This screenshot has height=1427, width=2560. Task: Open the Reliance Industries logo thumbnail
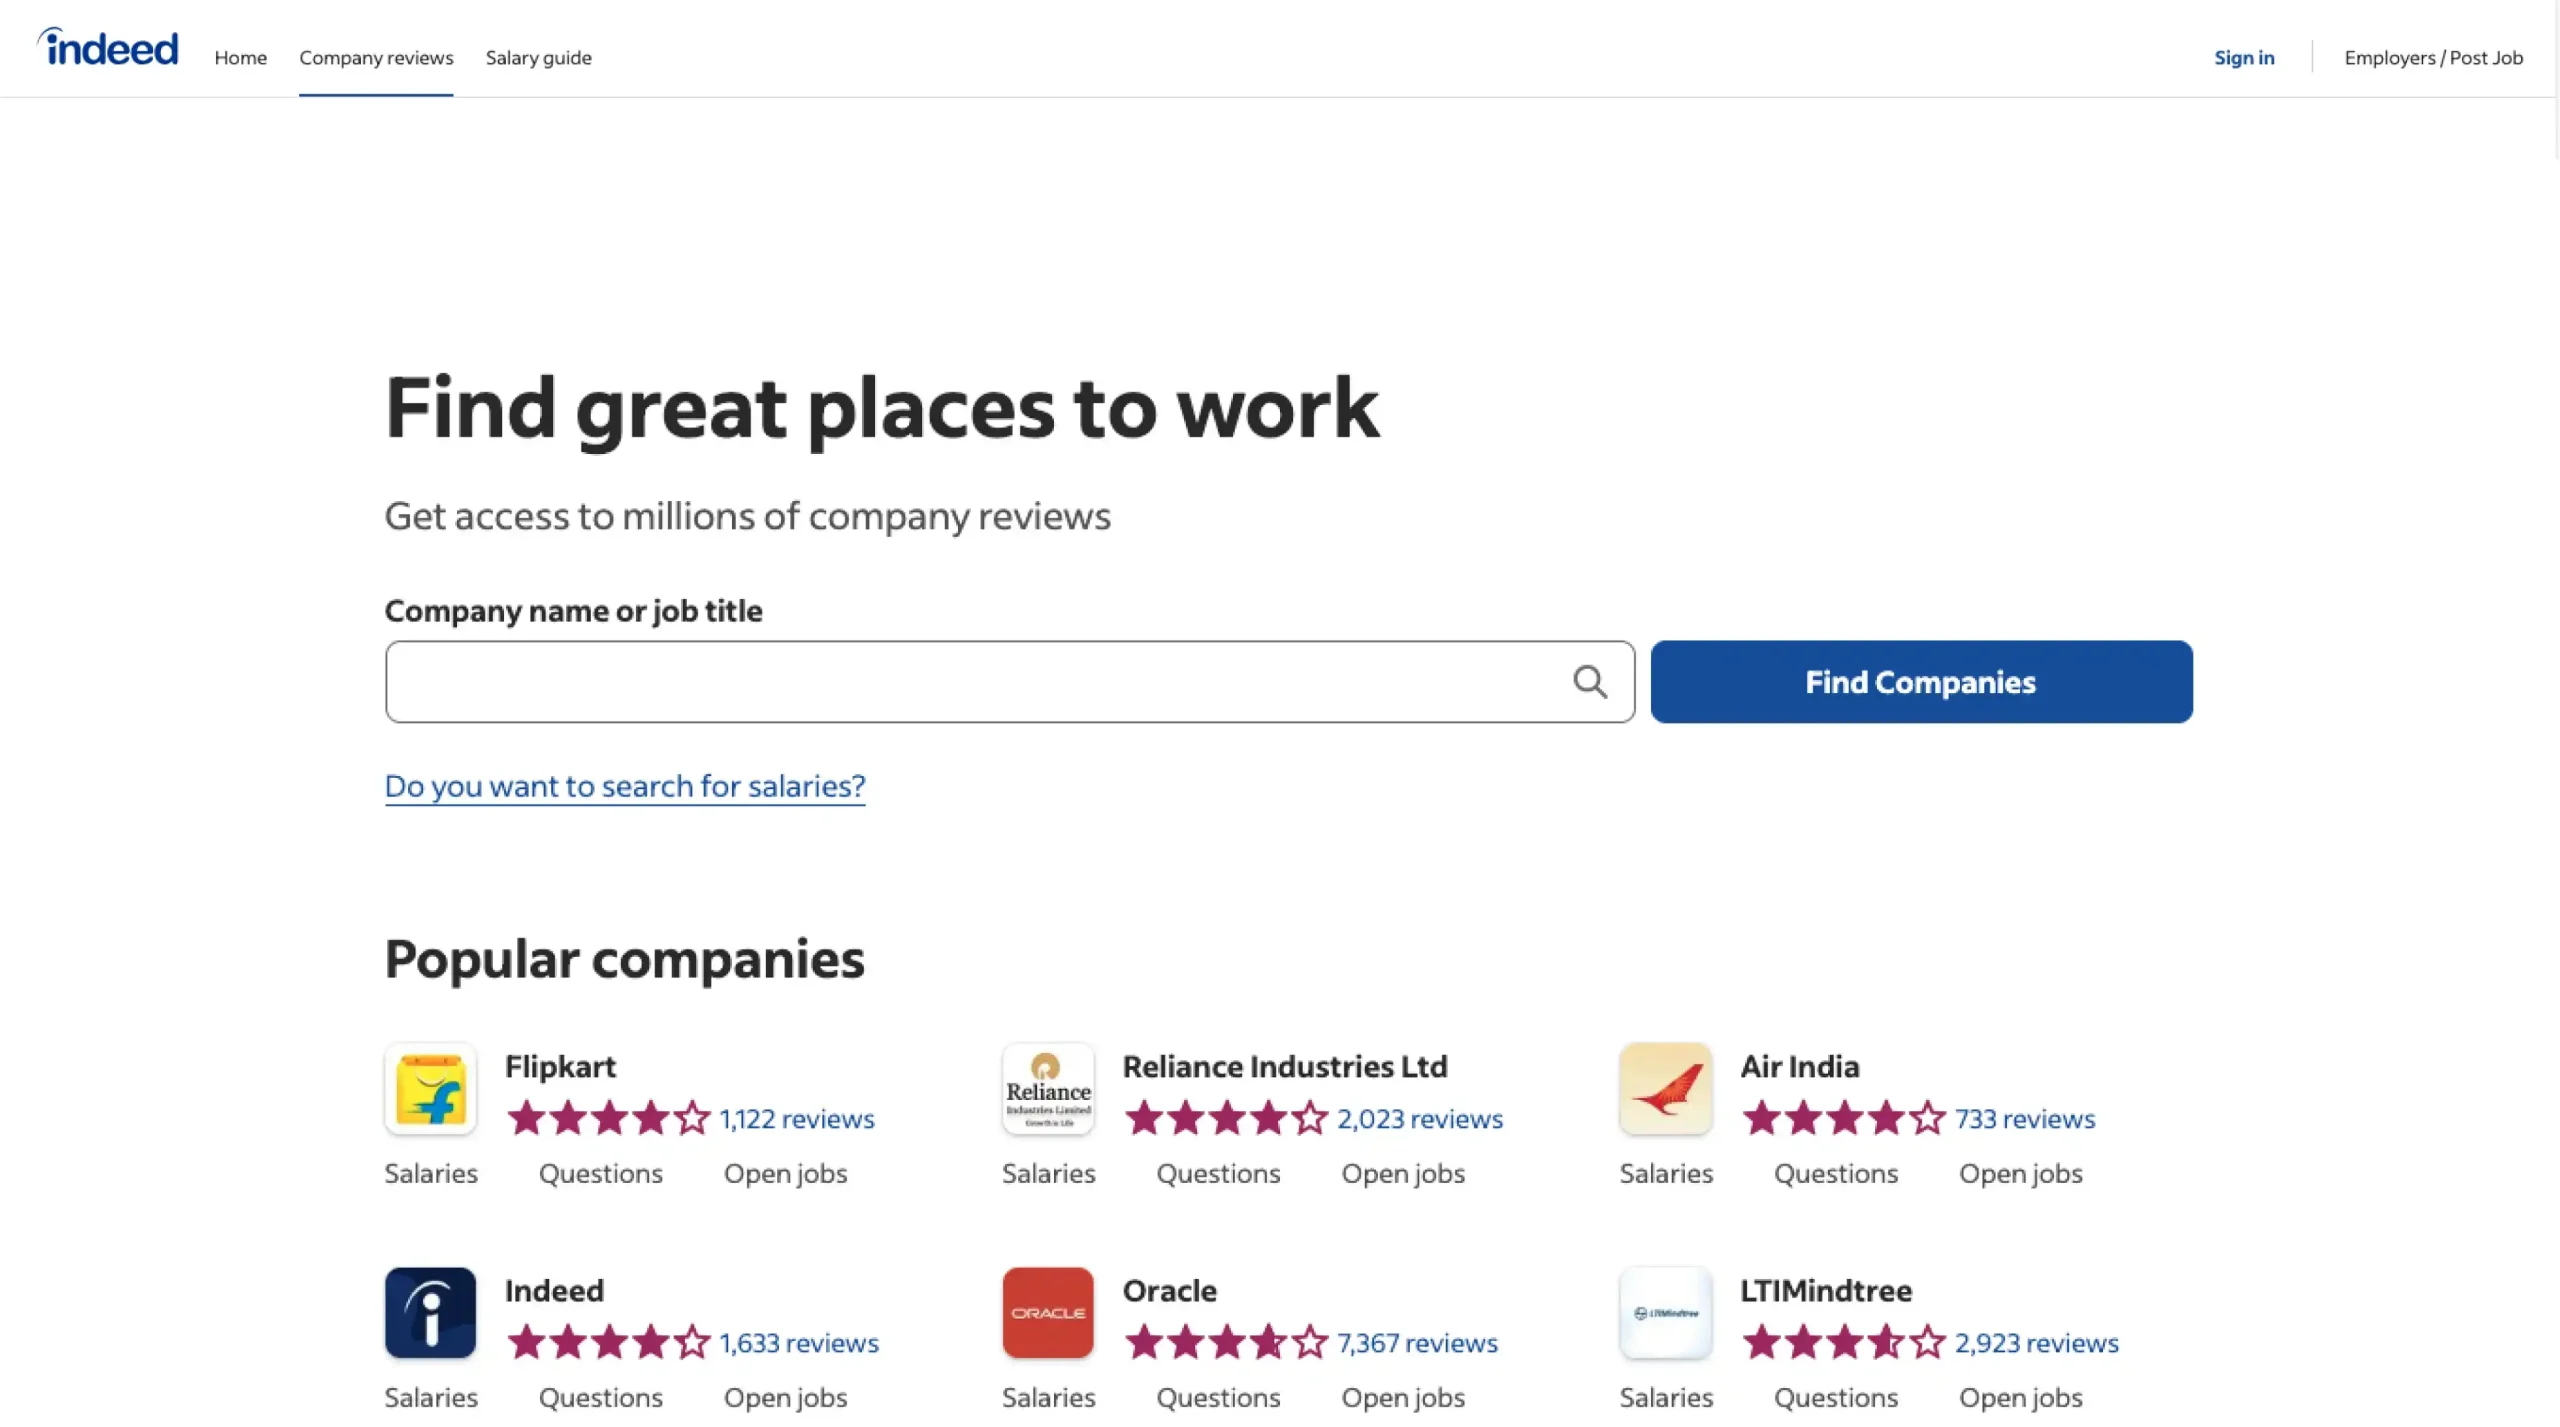1048,1089
